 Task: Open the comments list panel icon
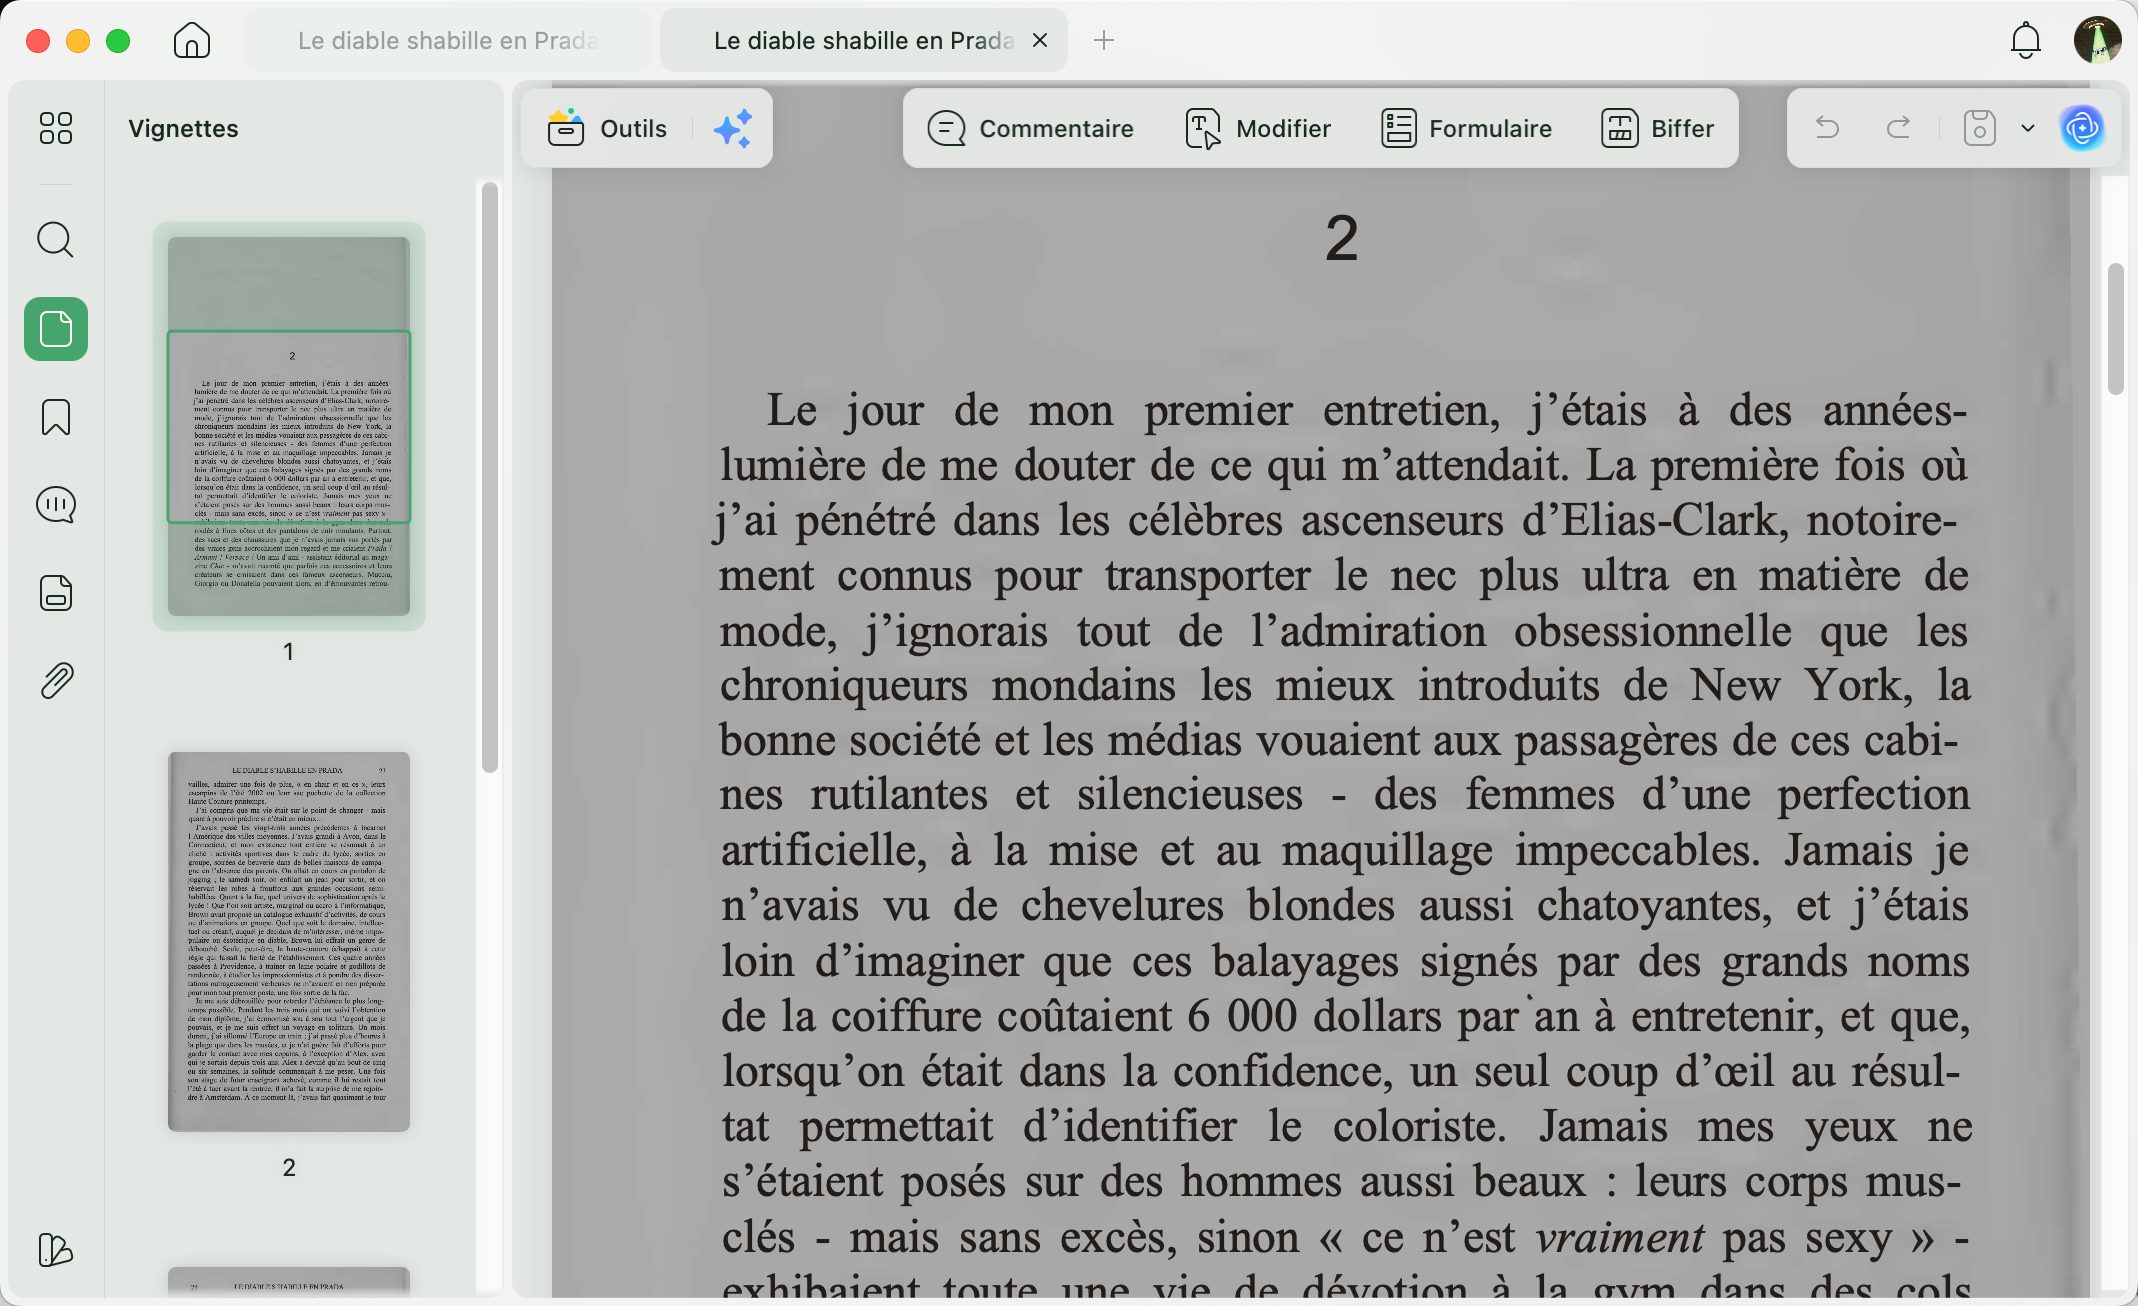[x=56, y=505]
